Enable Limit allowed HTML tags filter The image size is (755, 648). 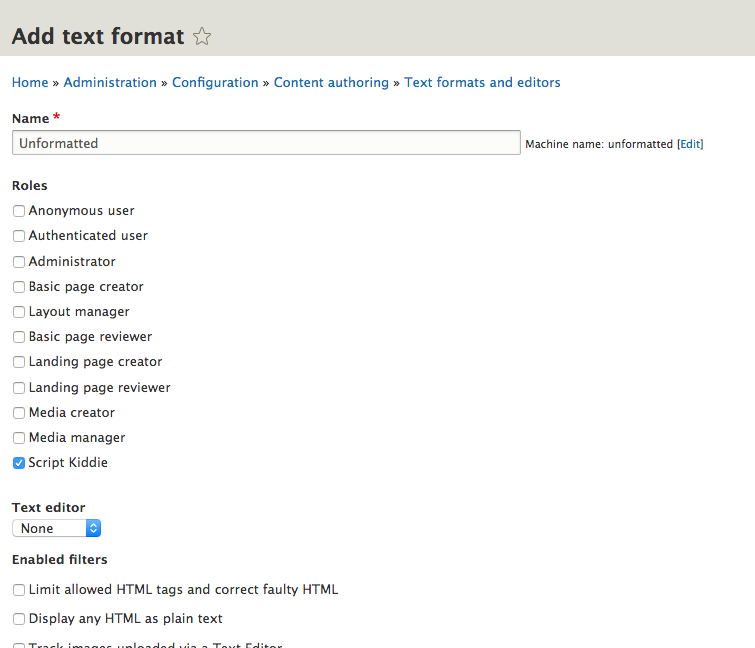pyautogui.click(x=19, y=590)
